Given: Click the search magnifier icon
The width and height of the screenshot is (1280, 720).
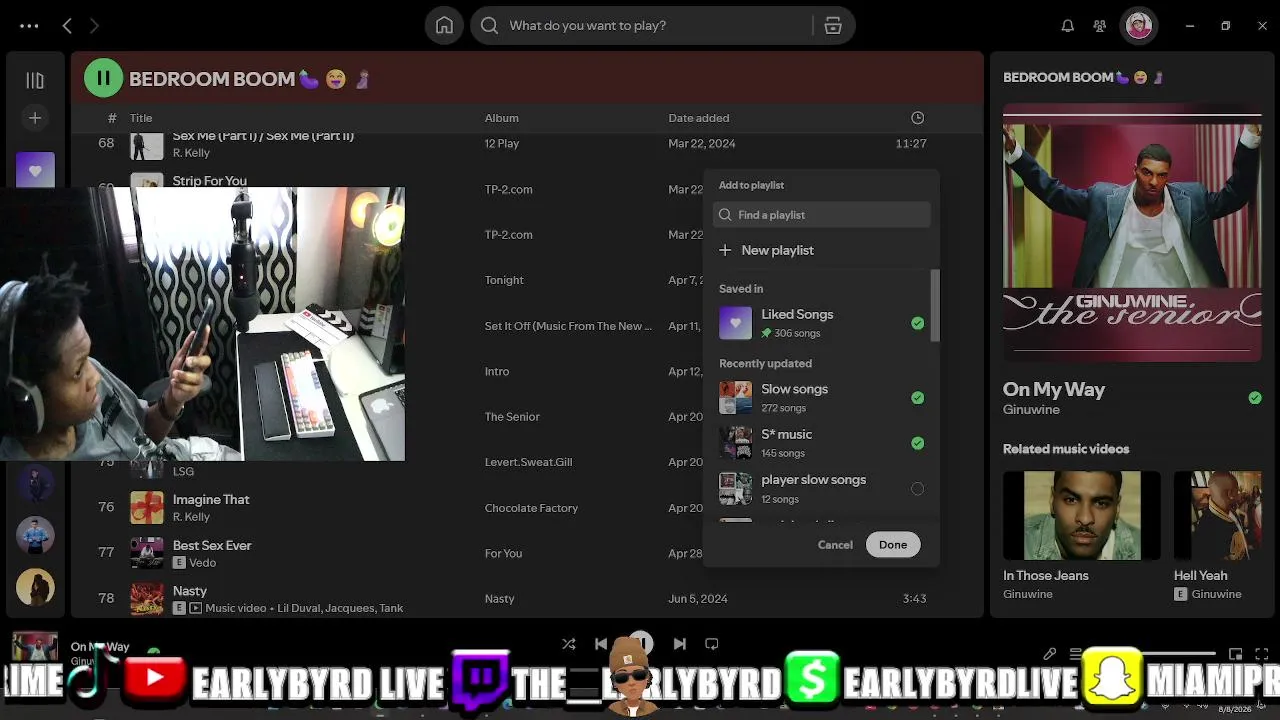Looking at the screenshot, I should 489,26.
